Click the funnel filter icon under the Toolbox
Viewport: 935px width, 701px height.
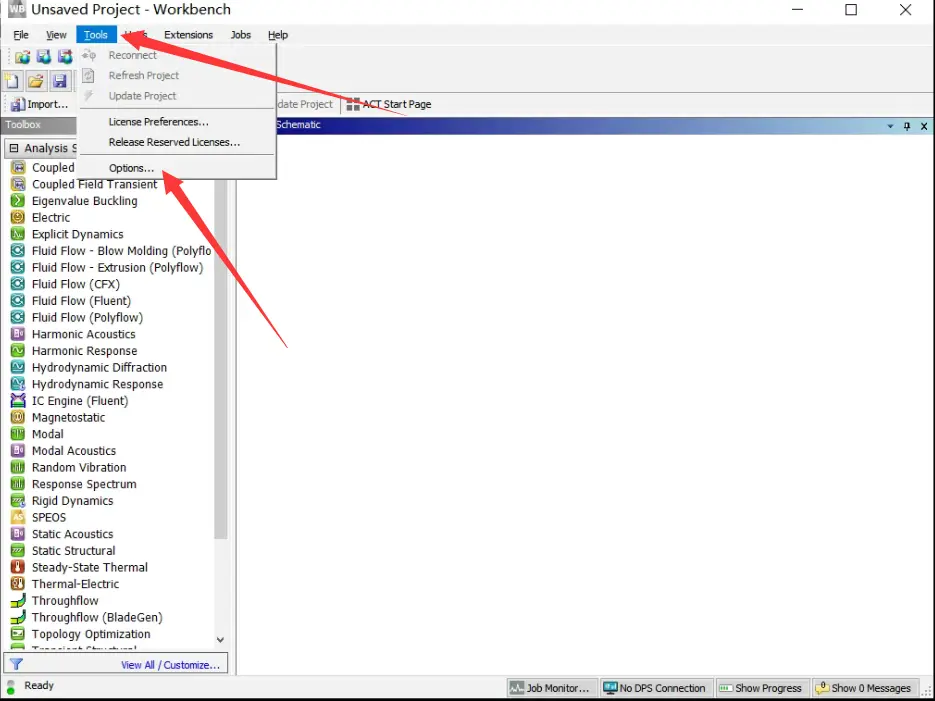click(x=16, y=664)
